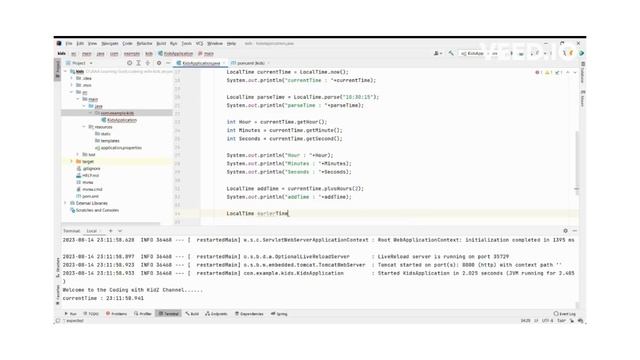640x360 pixels.
Task: Click the user account icon in toolbar
Action: coord(438,53)
